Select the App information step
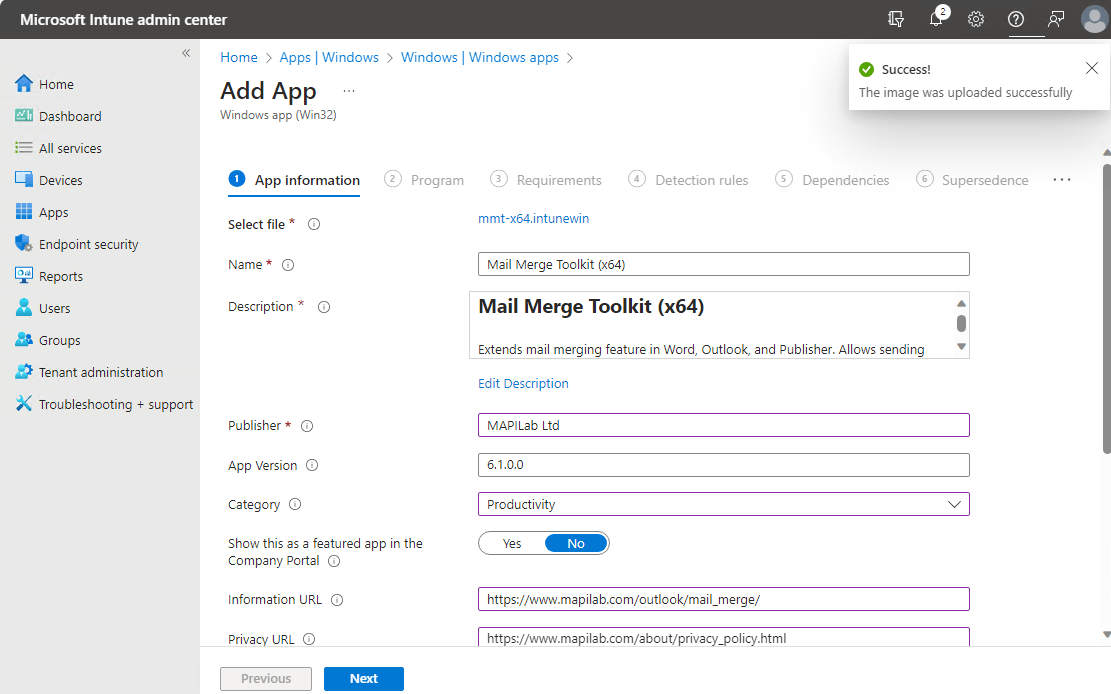Image resolution: width=1111 pixels, height=694 pixels. coord(294,180)
